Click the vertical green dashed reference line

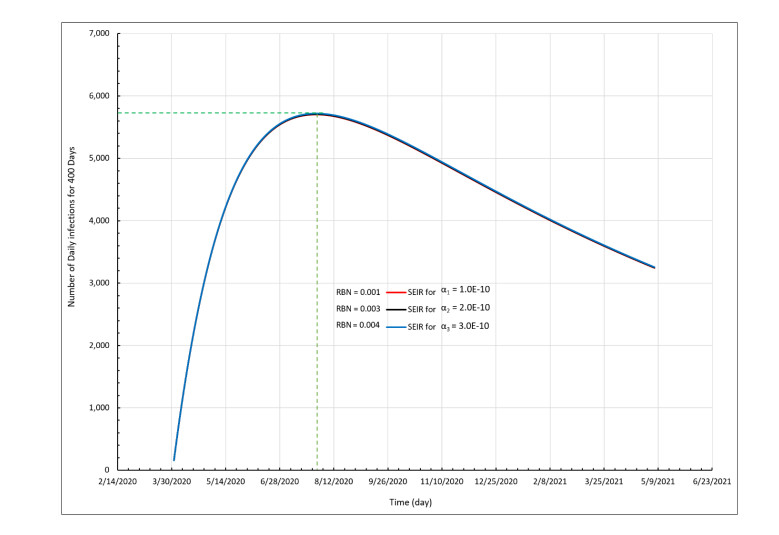(317, 300)
